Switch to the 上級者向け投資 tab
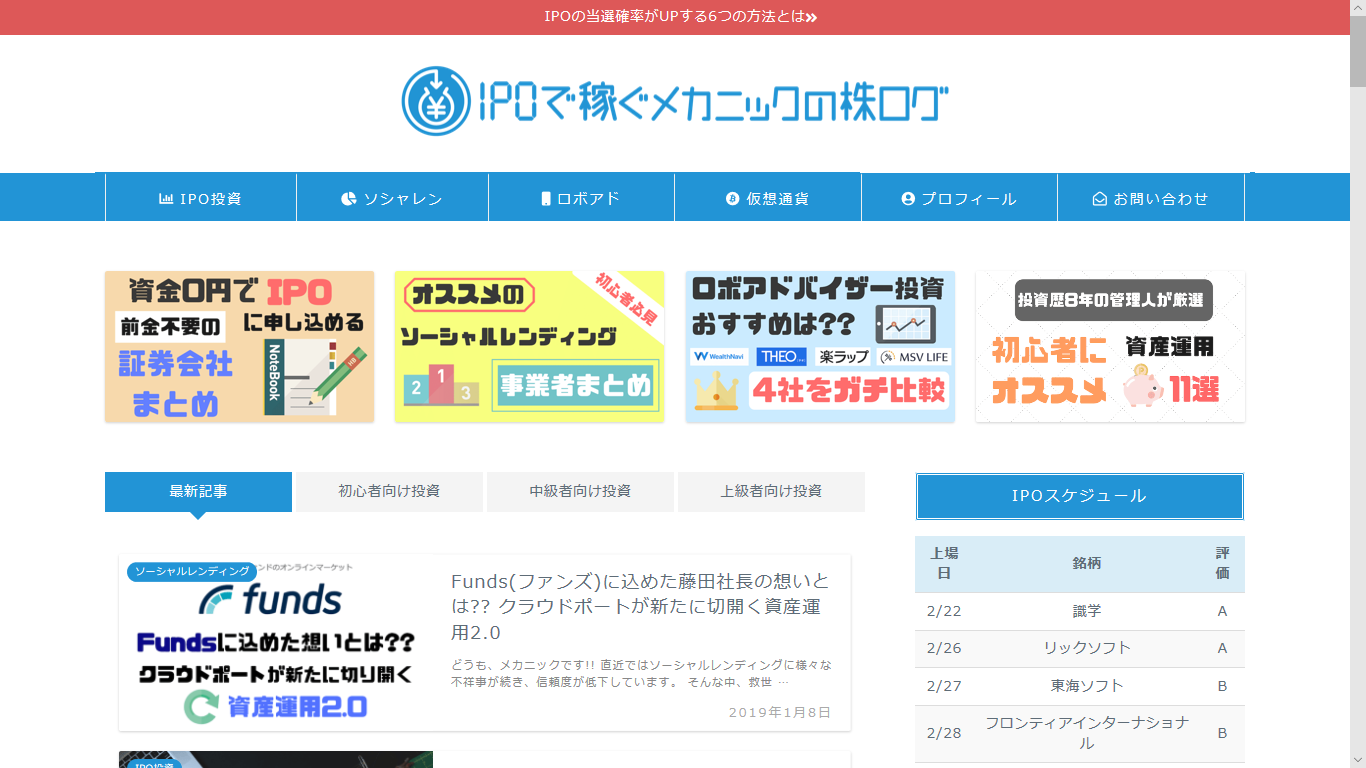 pyautogui.click(x=771, y=492)
